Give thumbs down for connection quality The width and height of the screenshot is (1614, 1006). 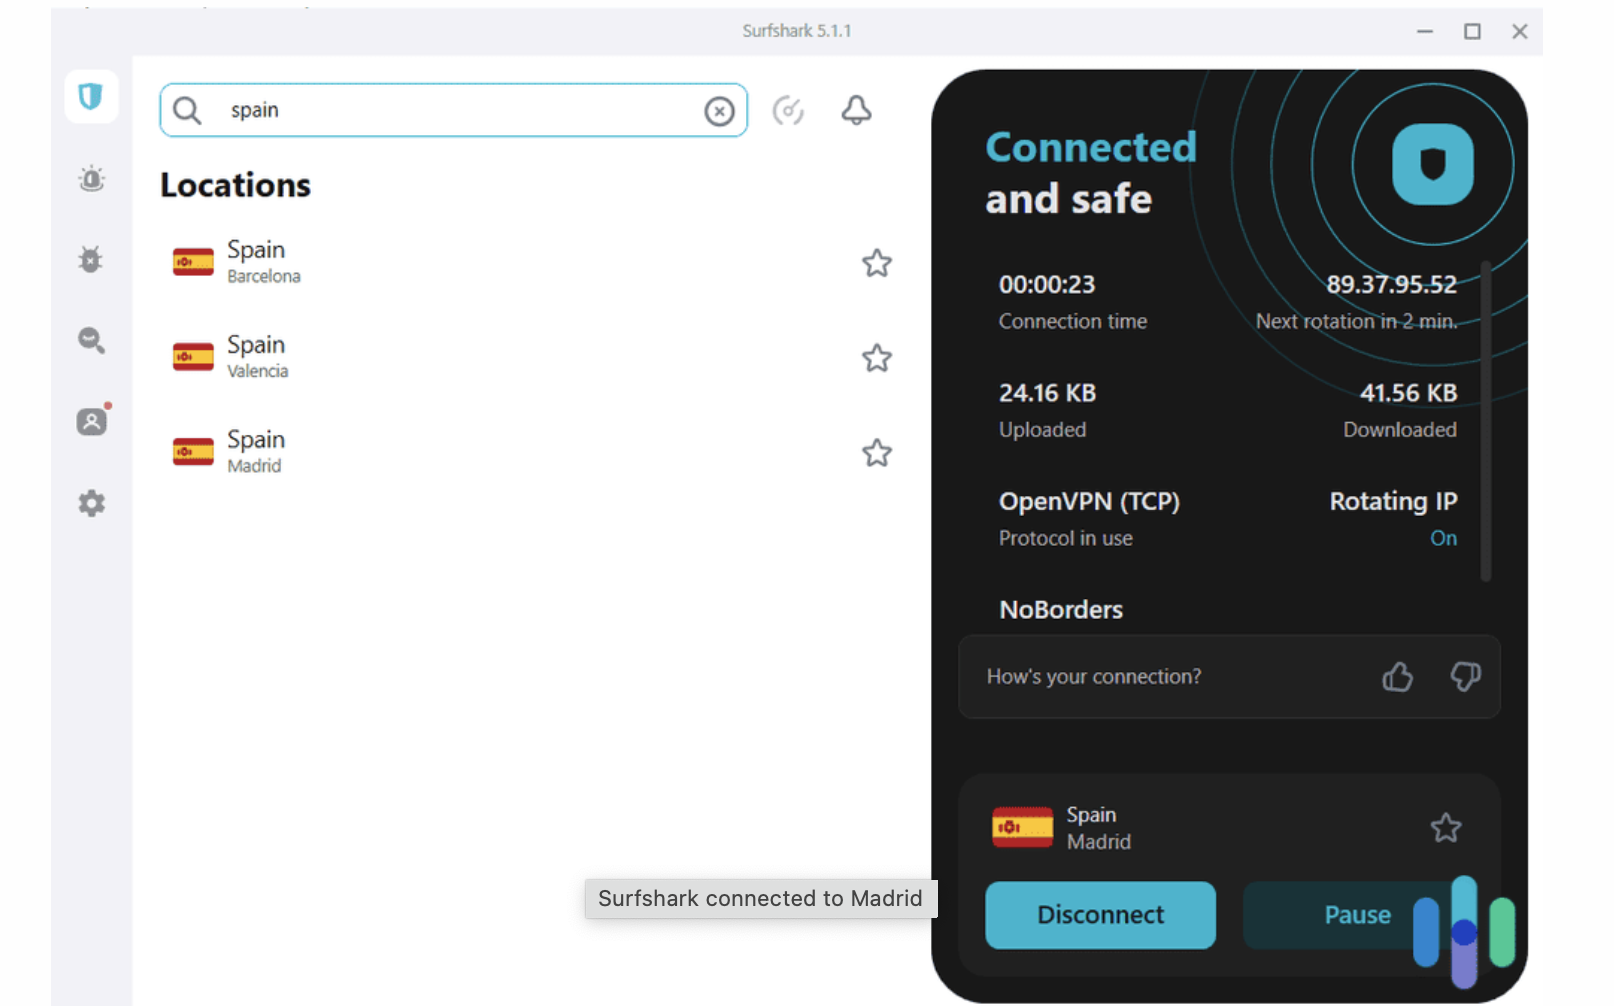tap(1465, 677)
